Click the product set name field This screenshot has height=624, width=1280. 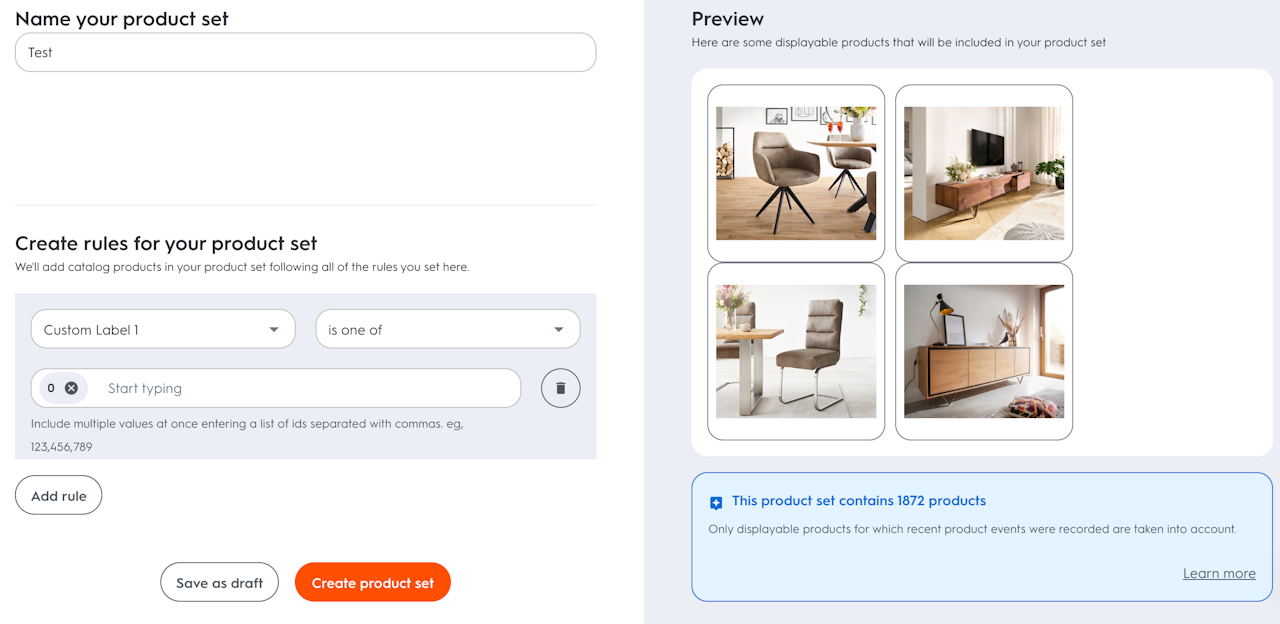click(x=305, y=52)
